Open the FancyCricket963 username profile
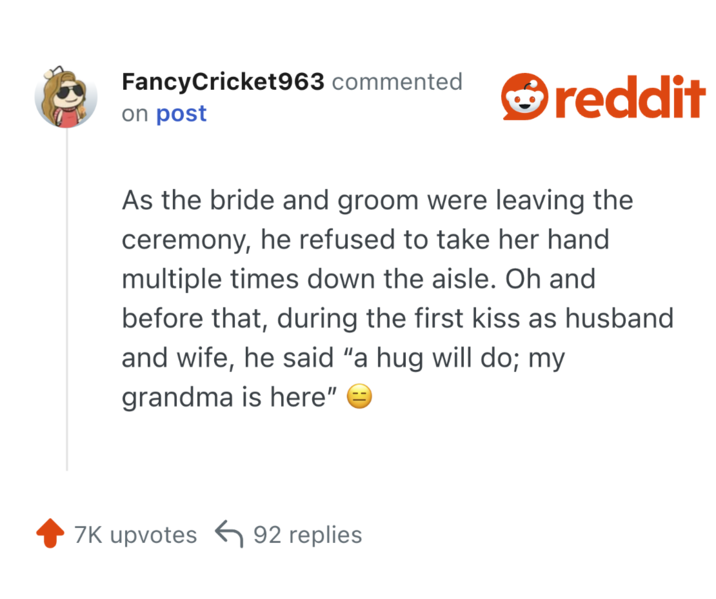 pos(223,82)
